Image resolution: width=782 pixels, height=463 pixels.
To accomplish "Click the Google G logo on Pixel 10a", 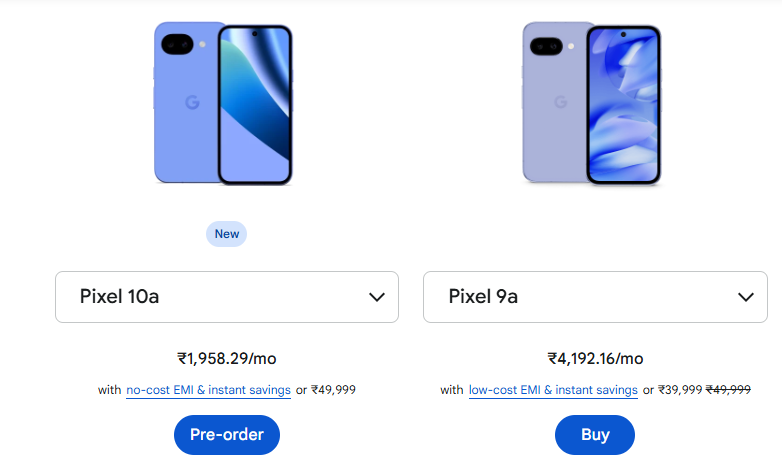I will [x=192, y=102].
